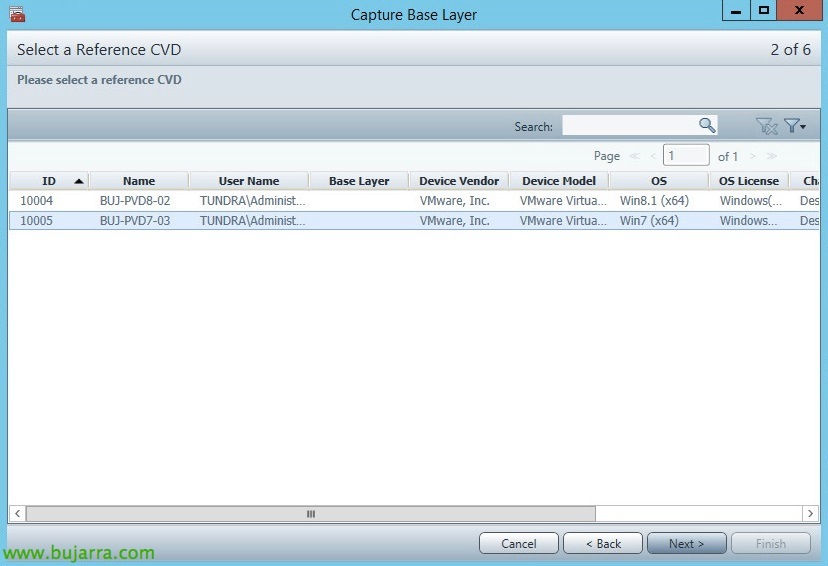Image resolution: width=828 pixels, height=566 pixels.
Task: Sort by the Base Layer column
Action: [x=359, y=181]
